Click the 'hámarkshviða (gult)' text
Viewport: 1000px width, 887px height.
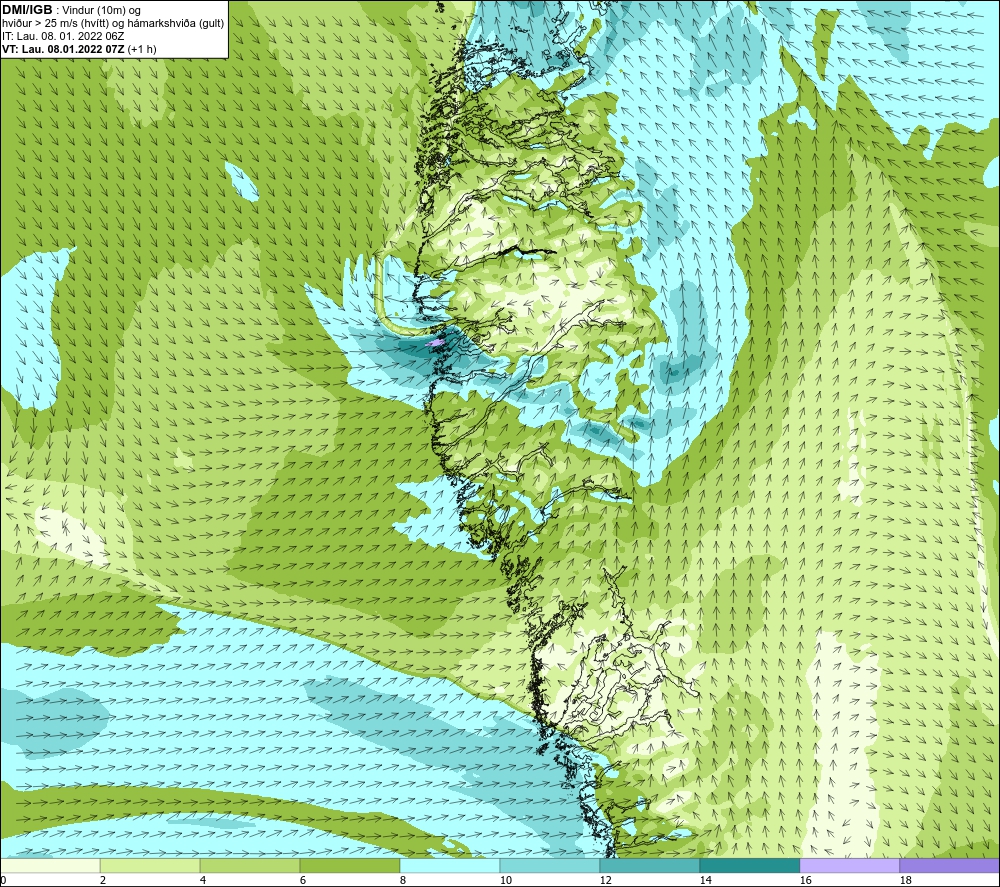click(175, 24)
